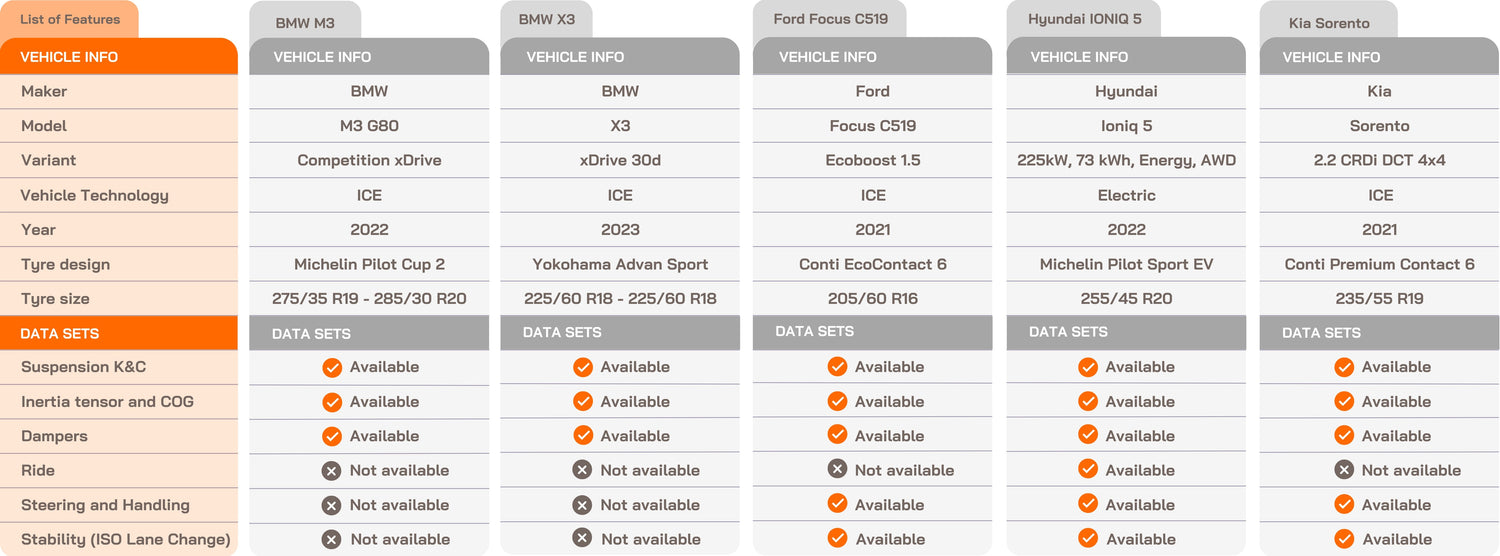Switch to the BMW X3 tab
This screenshot has width=1500, height=556.
coord(546,20)
